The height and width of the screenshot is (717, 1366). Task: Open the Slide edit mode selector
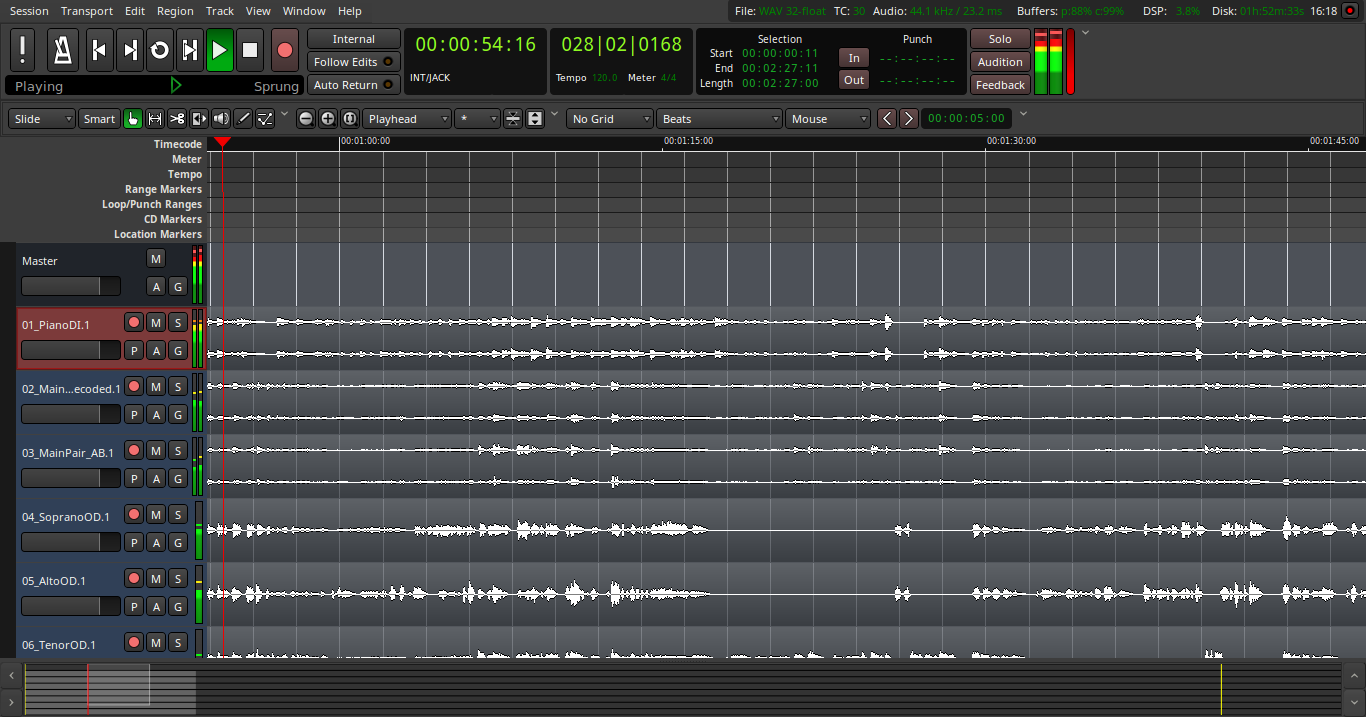click(x=40, y=118)
